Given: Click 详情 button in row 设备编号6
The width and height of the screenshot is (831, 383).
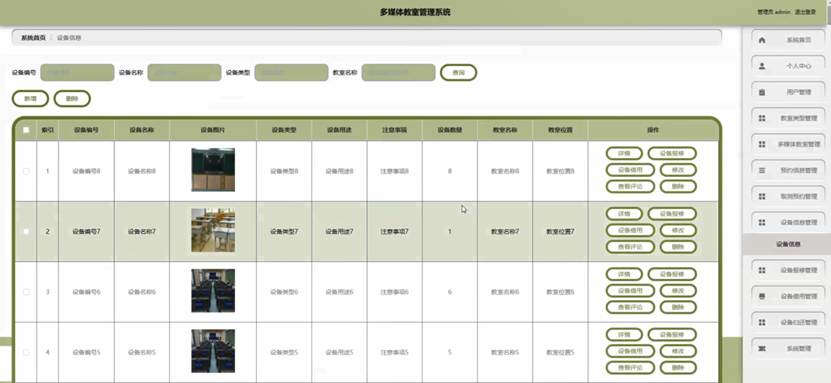Looking at the screenshot, I should (624, 274).
